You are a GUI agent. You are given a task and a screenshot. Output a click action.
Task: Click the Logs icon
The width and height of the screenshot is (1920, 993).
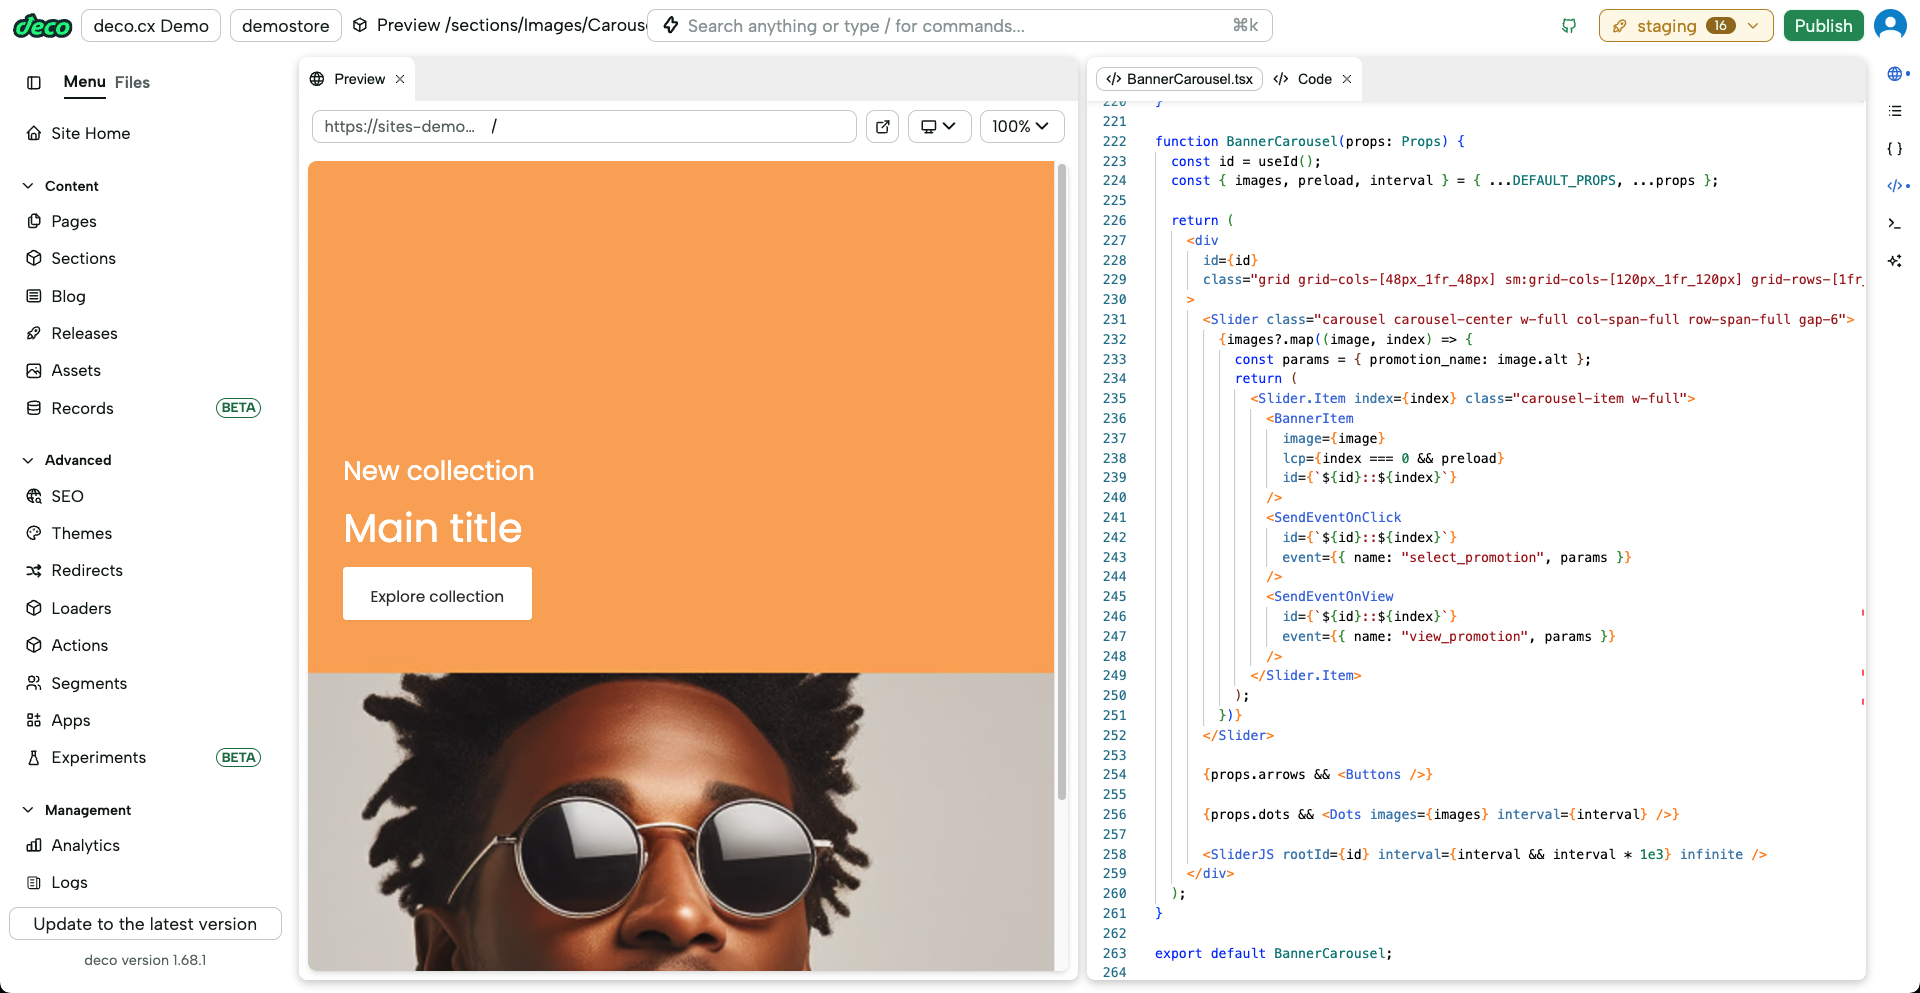[x=34, y=882]
